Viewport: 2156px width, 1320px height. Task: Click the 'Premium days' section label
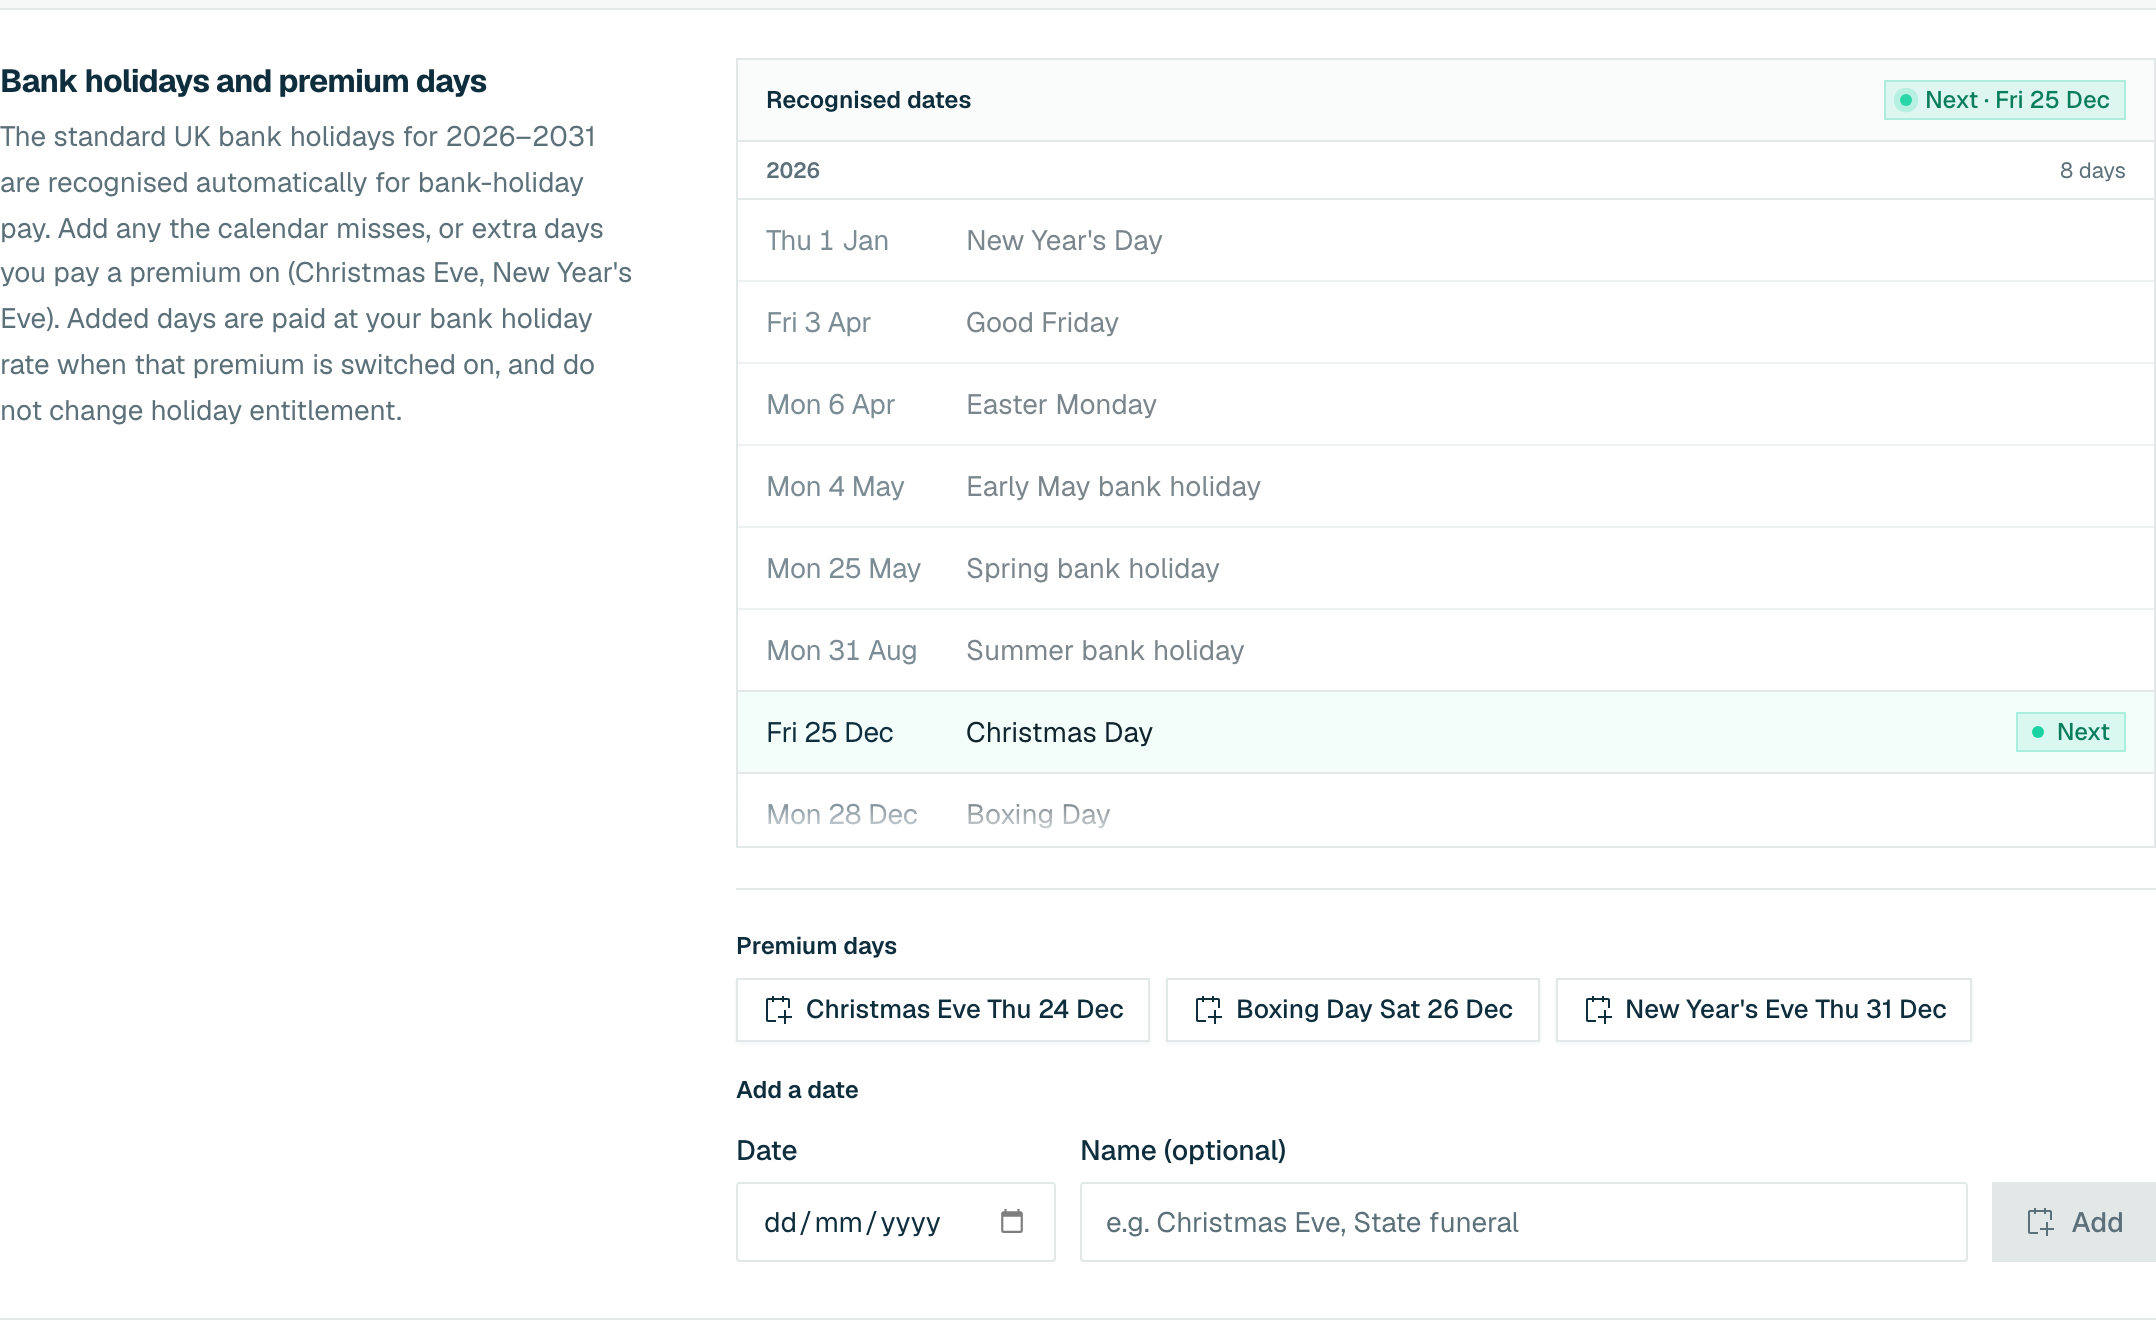816,946
